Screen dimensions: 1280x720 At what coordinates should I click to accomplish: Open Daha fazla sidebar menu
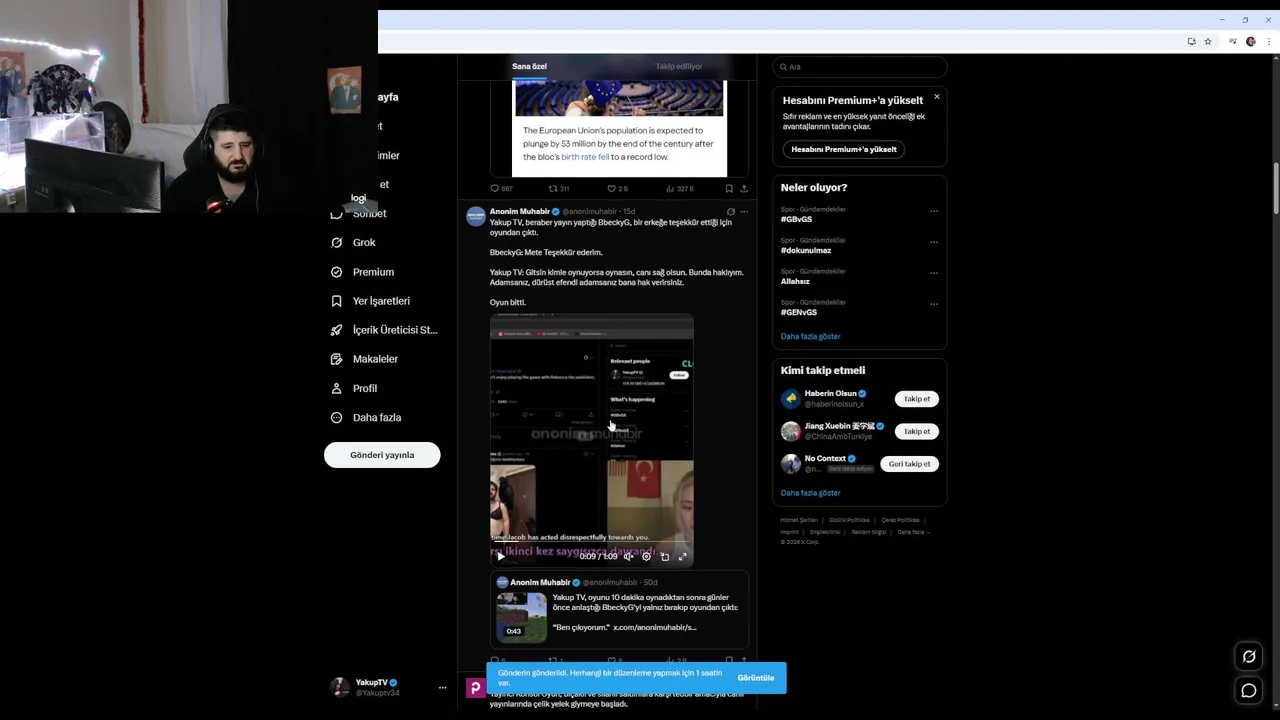(366, 417)
